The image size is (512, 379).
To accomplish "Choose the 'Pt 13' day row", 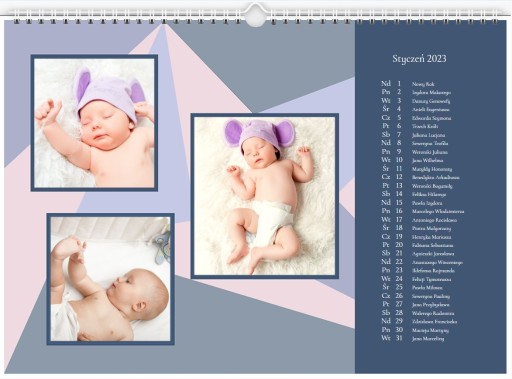I will coord(417,186).
